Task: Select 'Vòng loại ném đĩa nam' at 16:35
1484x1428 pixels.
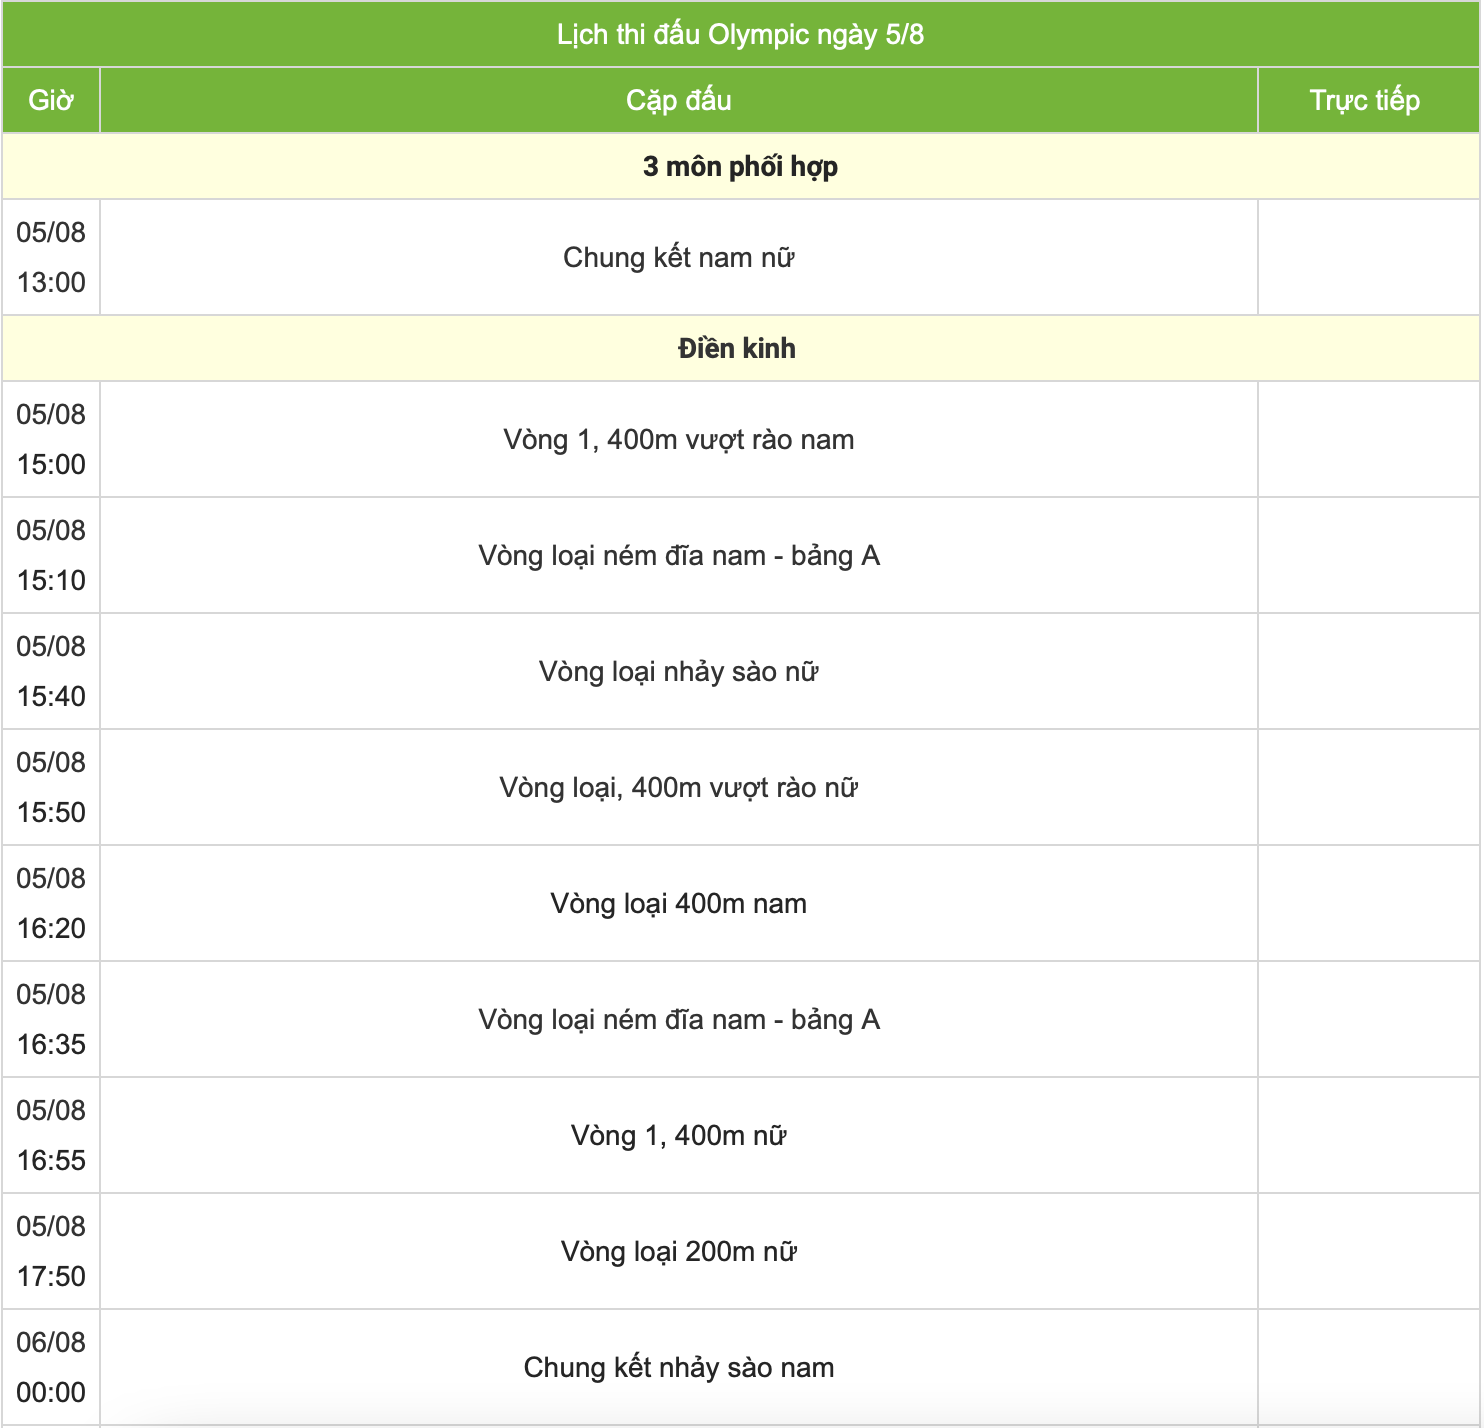Action: [679, 1019]
